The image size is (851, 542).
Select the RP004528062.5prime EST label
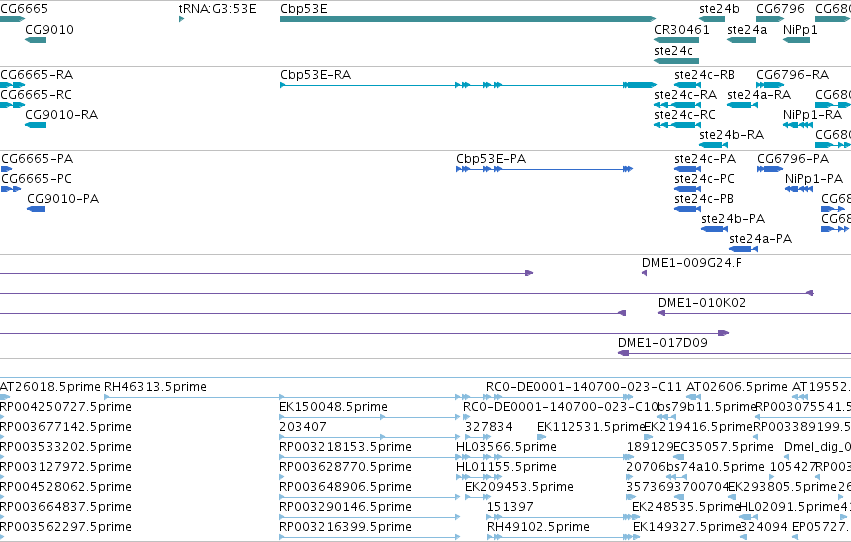click(x=66, y=487)
